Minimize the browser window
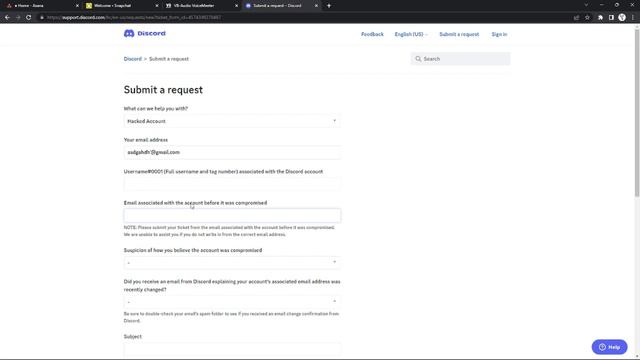Image resolution: width=640 pixels, height=360 pixels. [602, 5]
